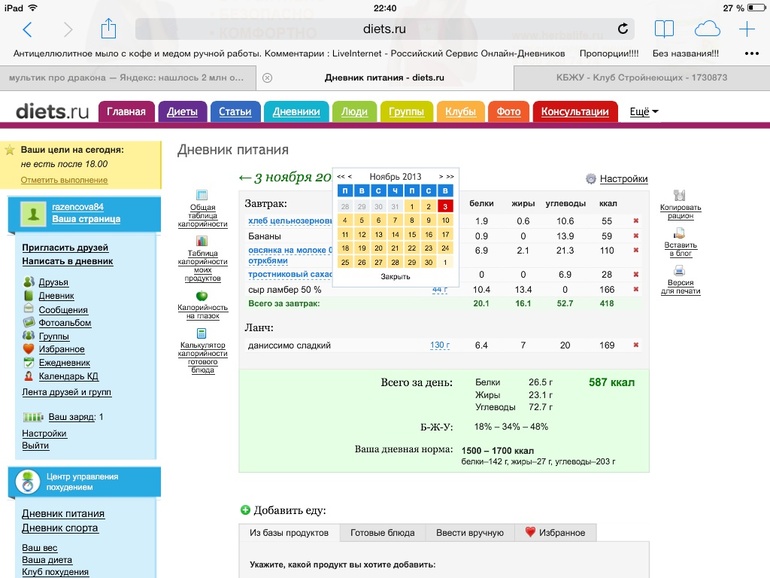Switch to the мультик про дракона browser tab
Image resolution: width=770 pixels, height=578 pixels.
pyautogui.click(x=126, y=78)
